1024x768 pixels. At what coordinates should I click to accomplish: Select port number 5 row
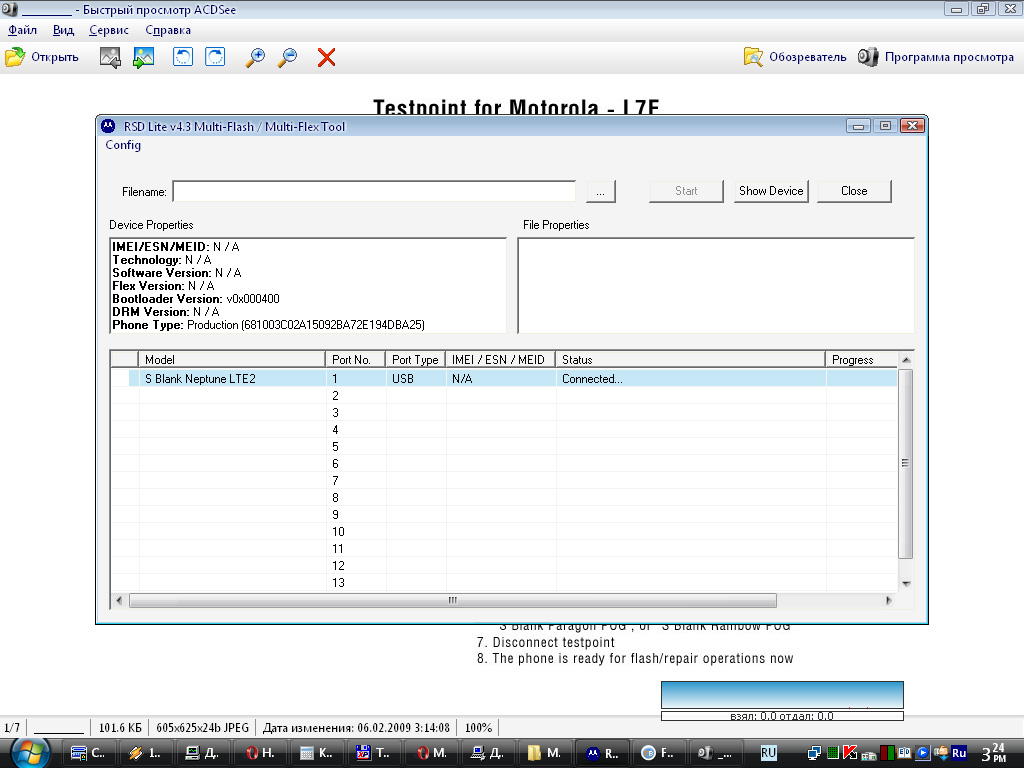[x=504, y=447]
